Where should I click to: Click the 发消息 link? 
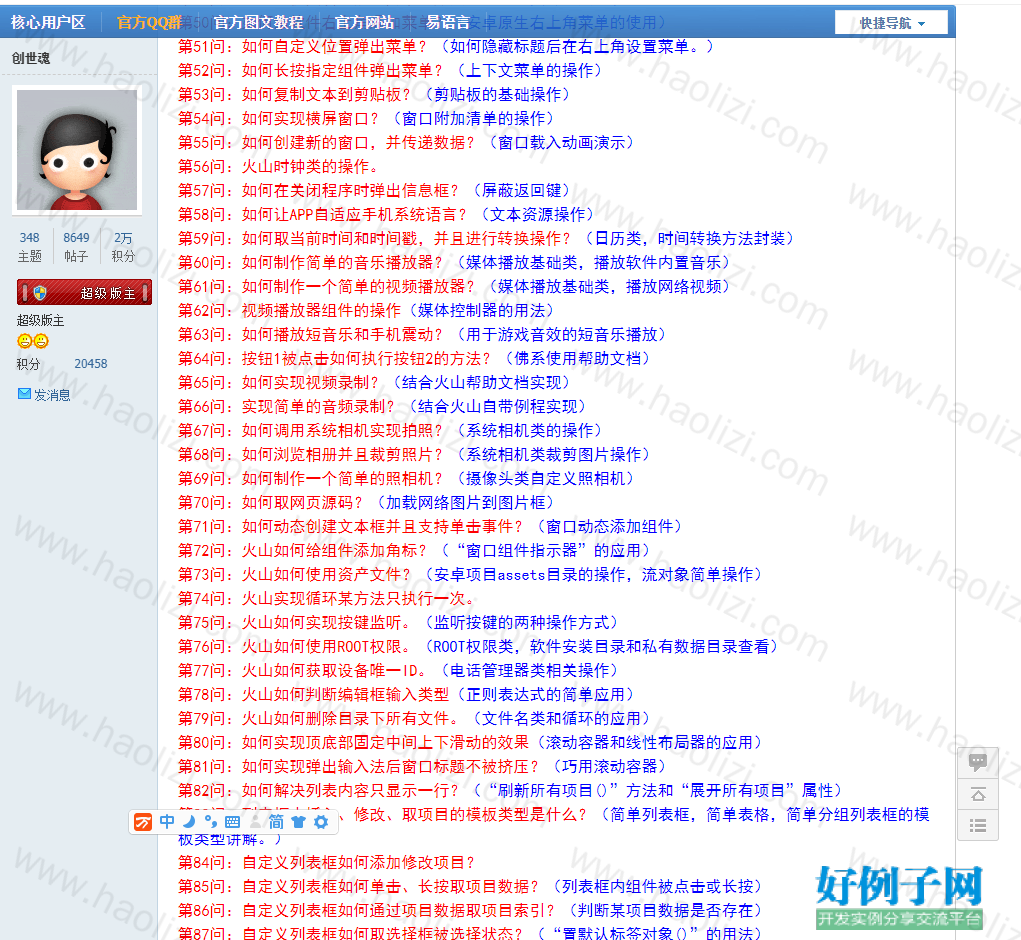point(52,394)
